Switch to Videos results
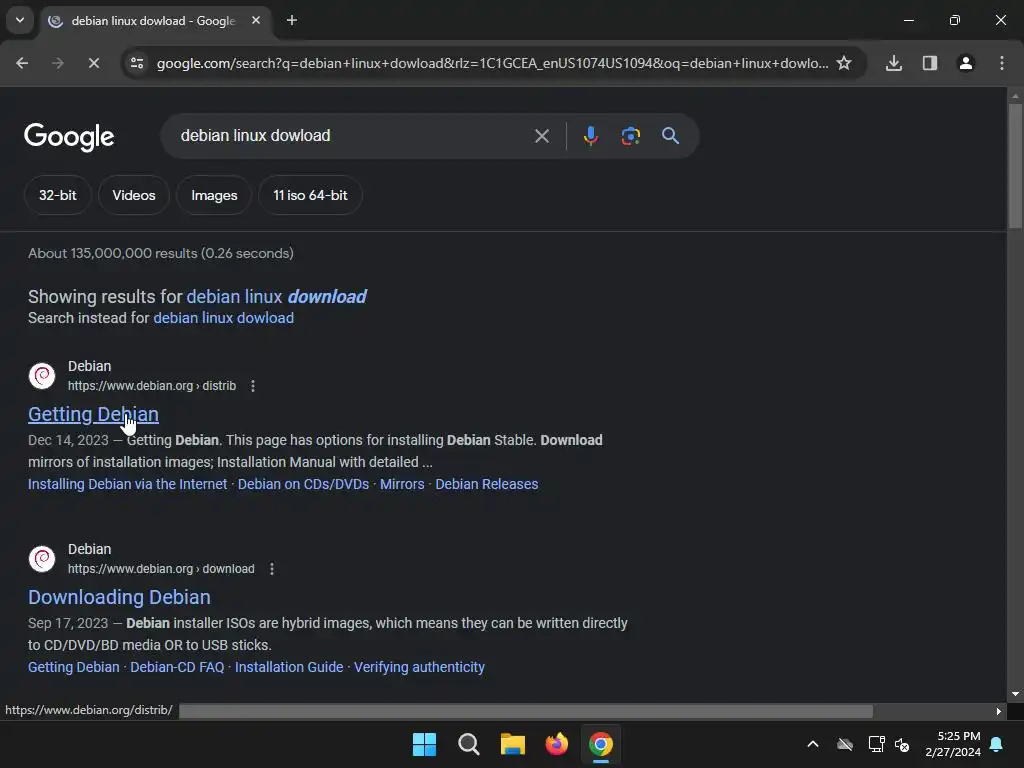Screen dimensions: 1024x768 click(x=134, y=195)
